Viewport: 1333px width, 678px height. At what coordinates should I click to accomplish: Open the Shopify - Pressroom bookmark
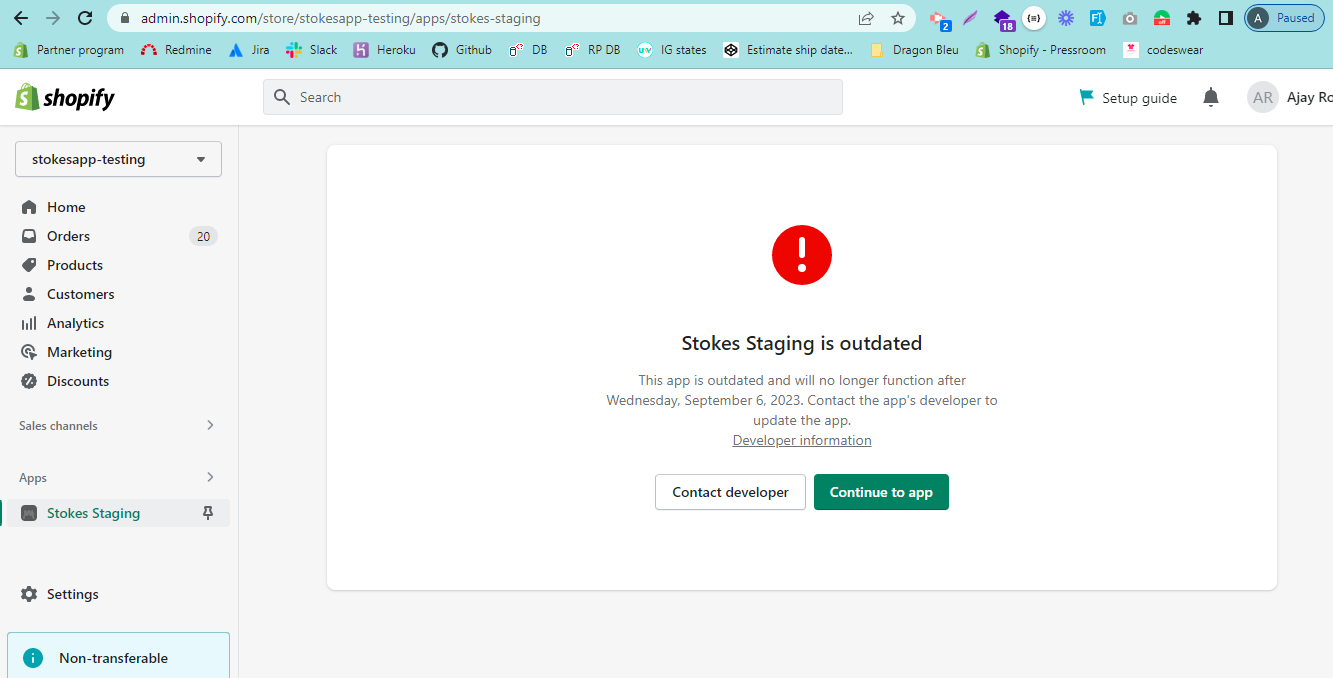[x=1041, y=50]
